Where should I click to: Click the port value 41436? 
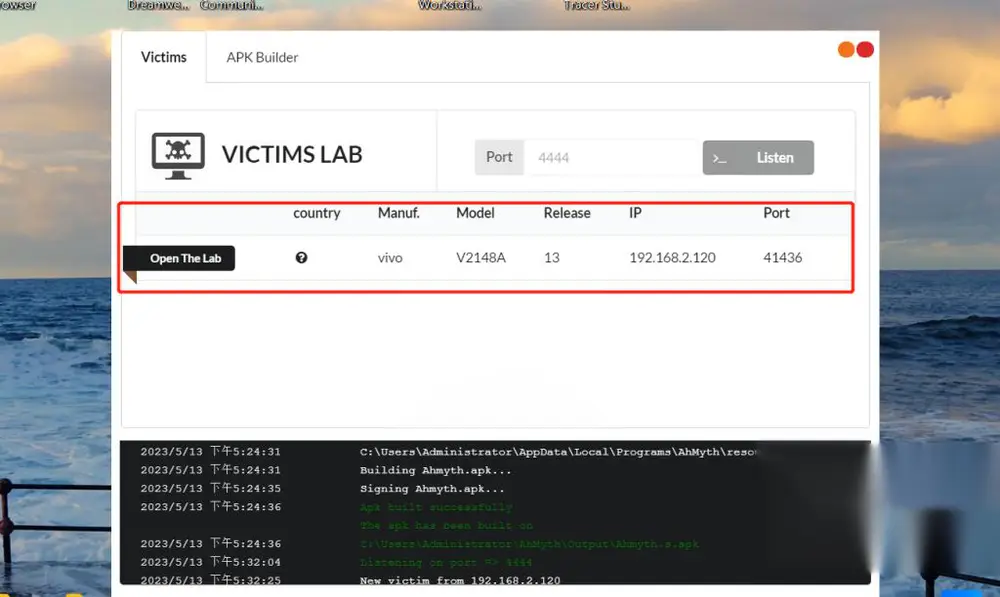pos(783,258)
